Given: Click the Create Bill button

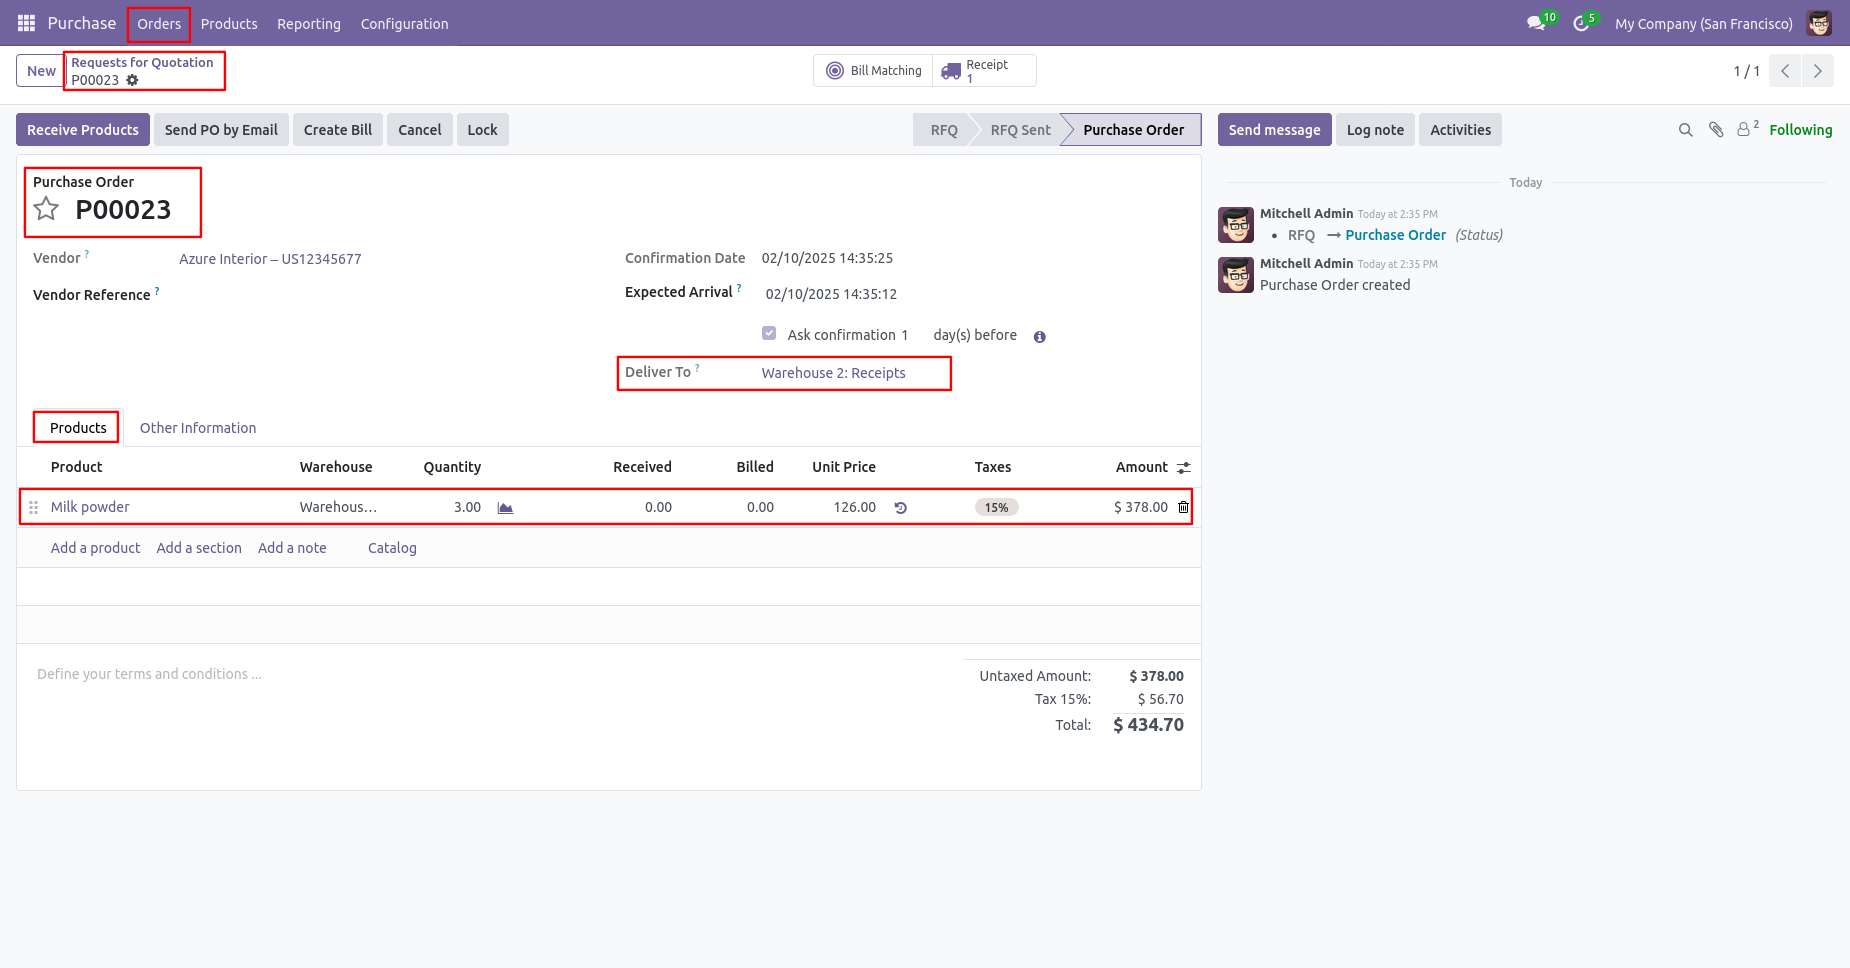Looking at the screenshot, I should coord(338,130).
